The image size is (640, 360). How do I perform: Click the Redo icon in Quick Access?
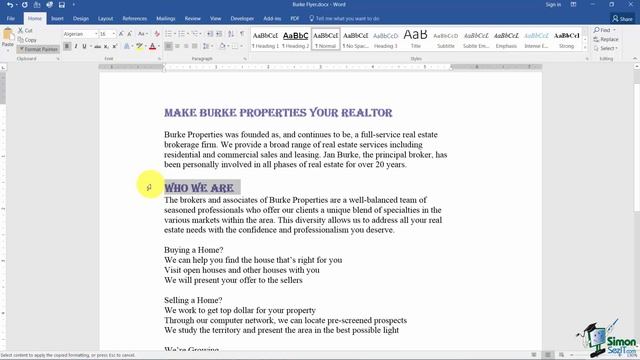tap(24, 5)
